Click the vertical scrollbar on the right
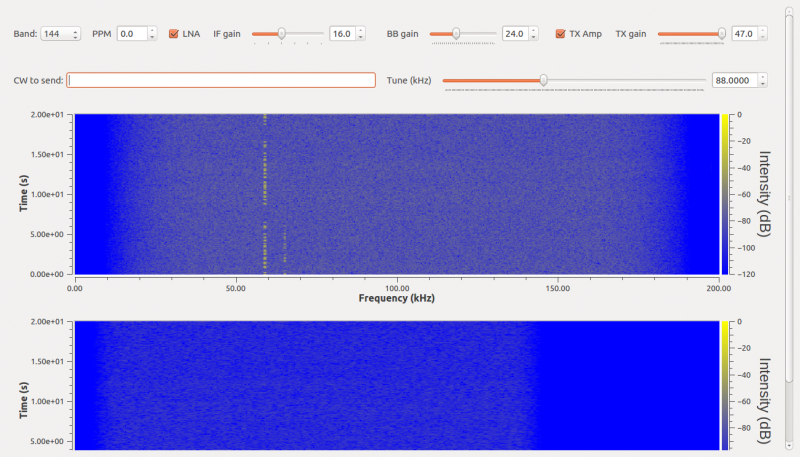800x457 pixels. click(789, 199)
